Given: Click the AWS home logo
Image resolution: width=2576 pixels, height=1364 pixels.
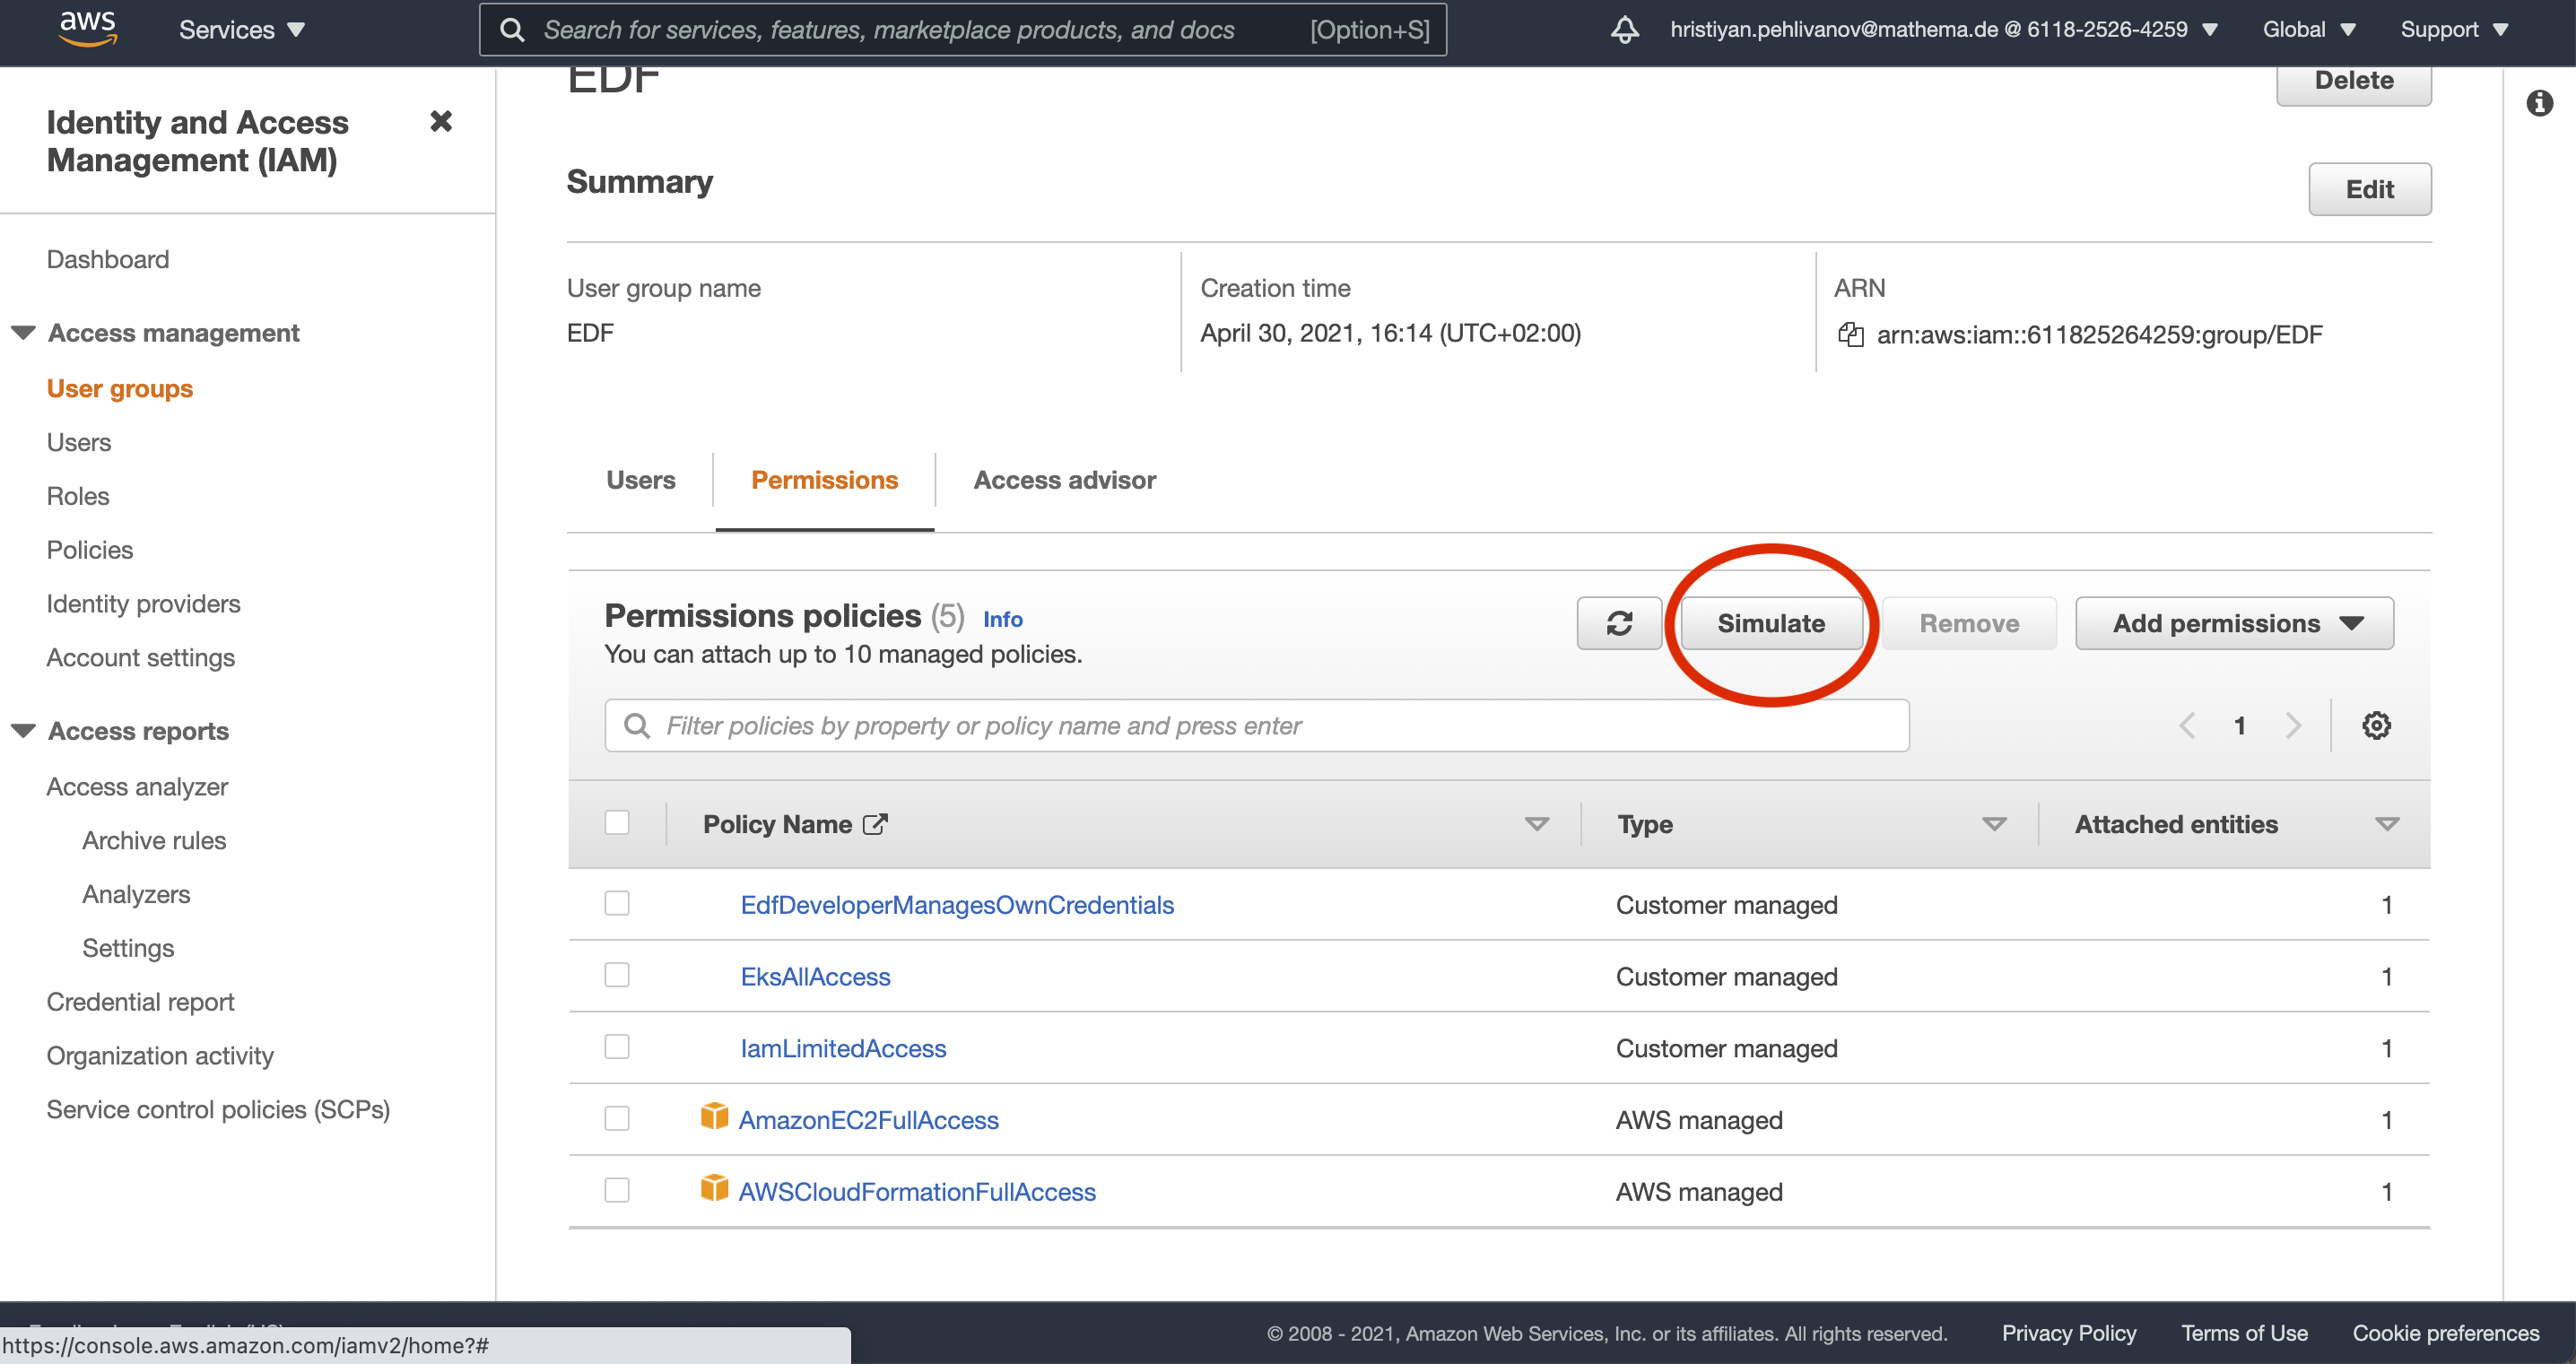Looking at the screenshot, I should coord(88,29).
